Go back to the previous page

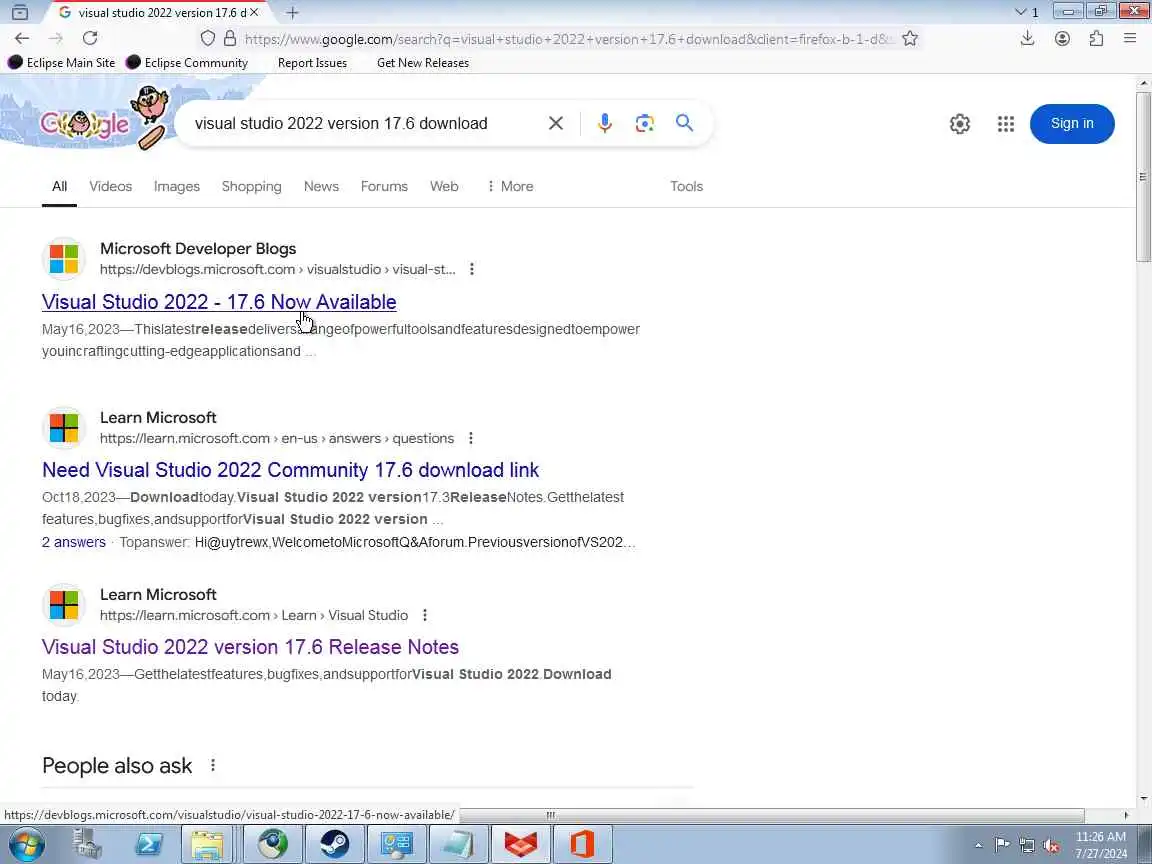click(x=22, y=38)
